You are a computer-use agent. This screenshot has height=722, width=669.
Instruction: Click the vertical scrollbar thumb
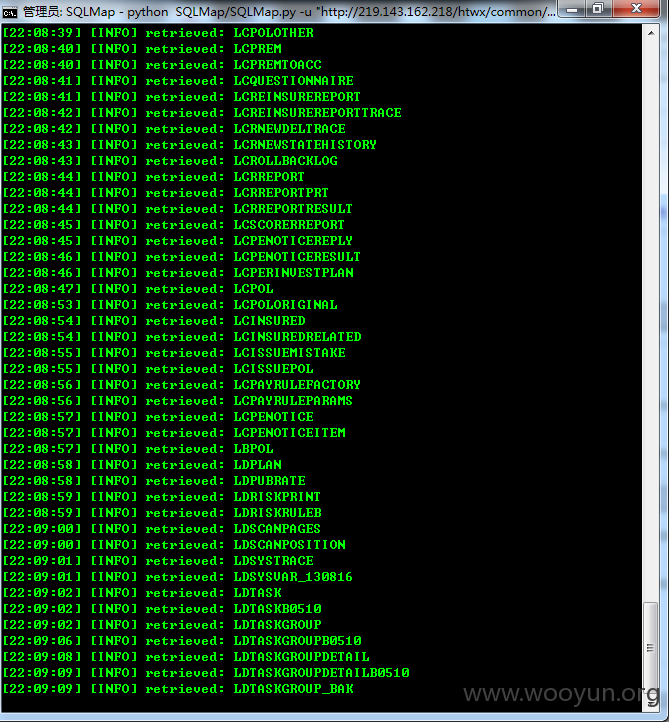click(x=650, y=648)
